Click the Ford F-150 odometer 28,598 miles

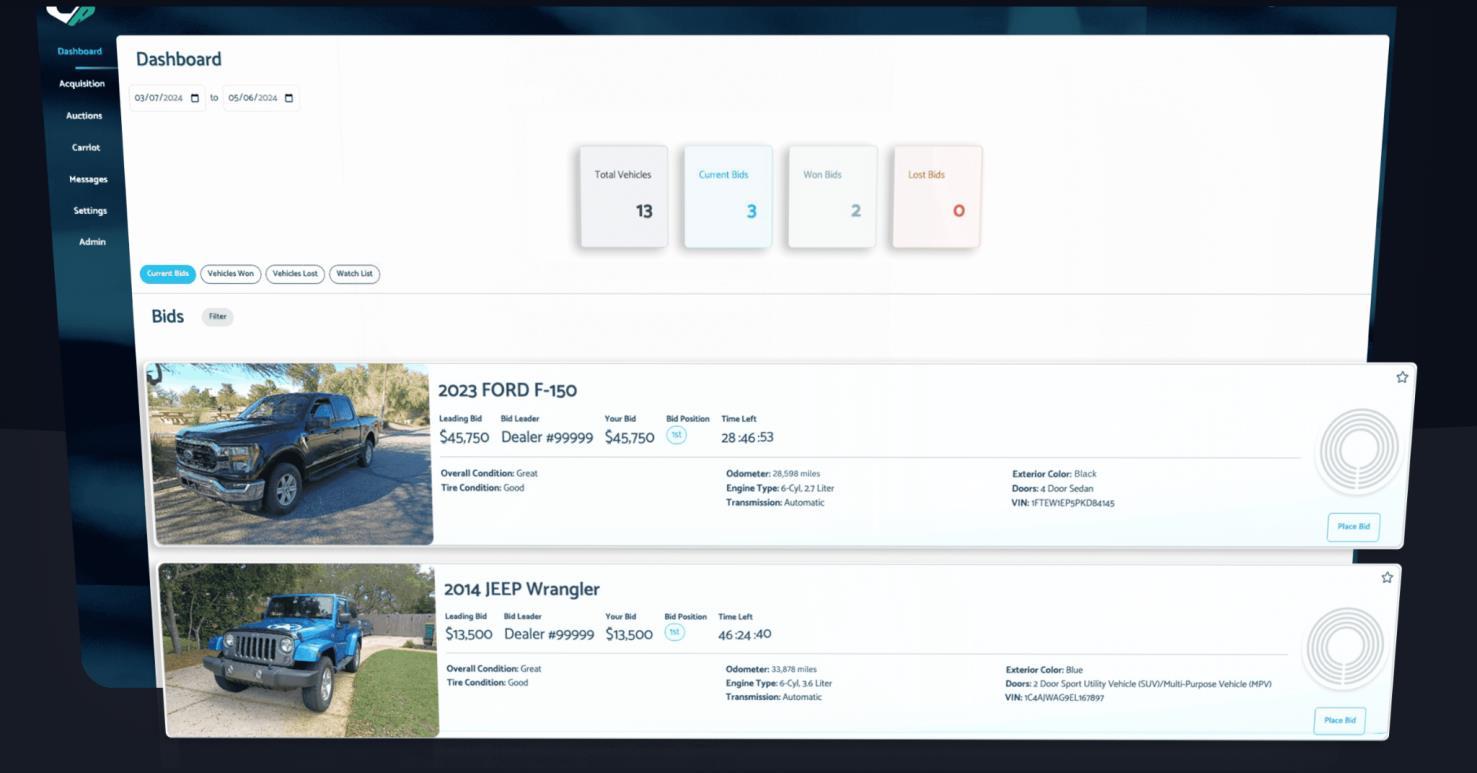796,474
